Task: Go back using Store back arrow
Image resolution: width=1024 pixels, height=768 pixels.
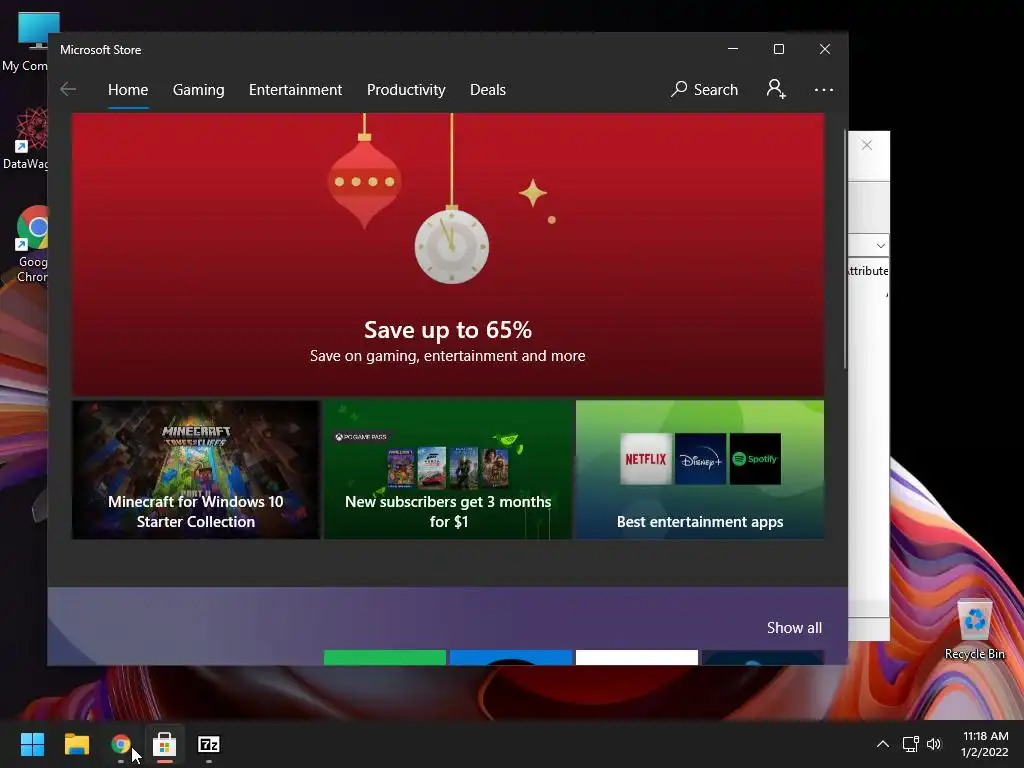Action: click(68, 89)
